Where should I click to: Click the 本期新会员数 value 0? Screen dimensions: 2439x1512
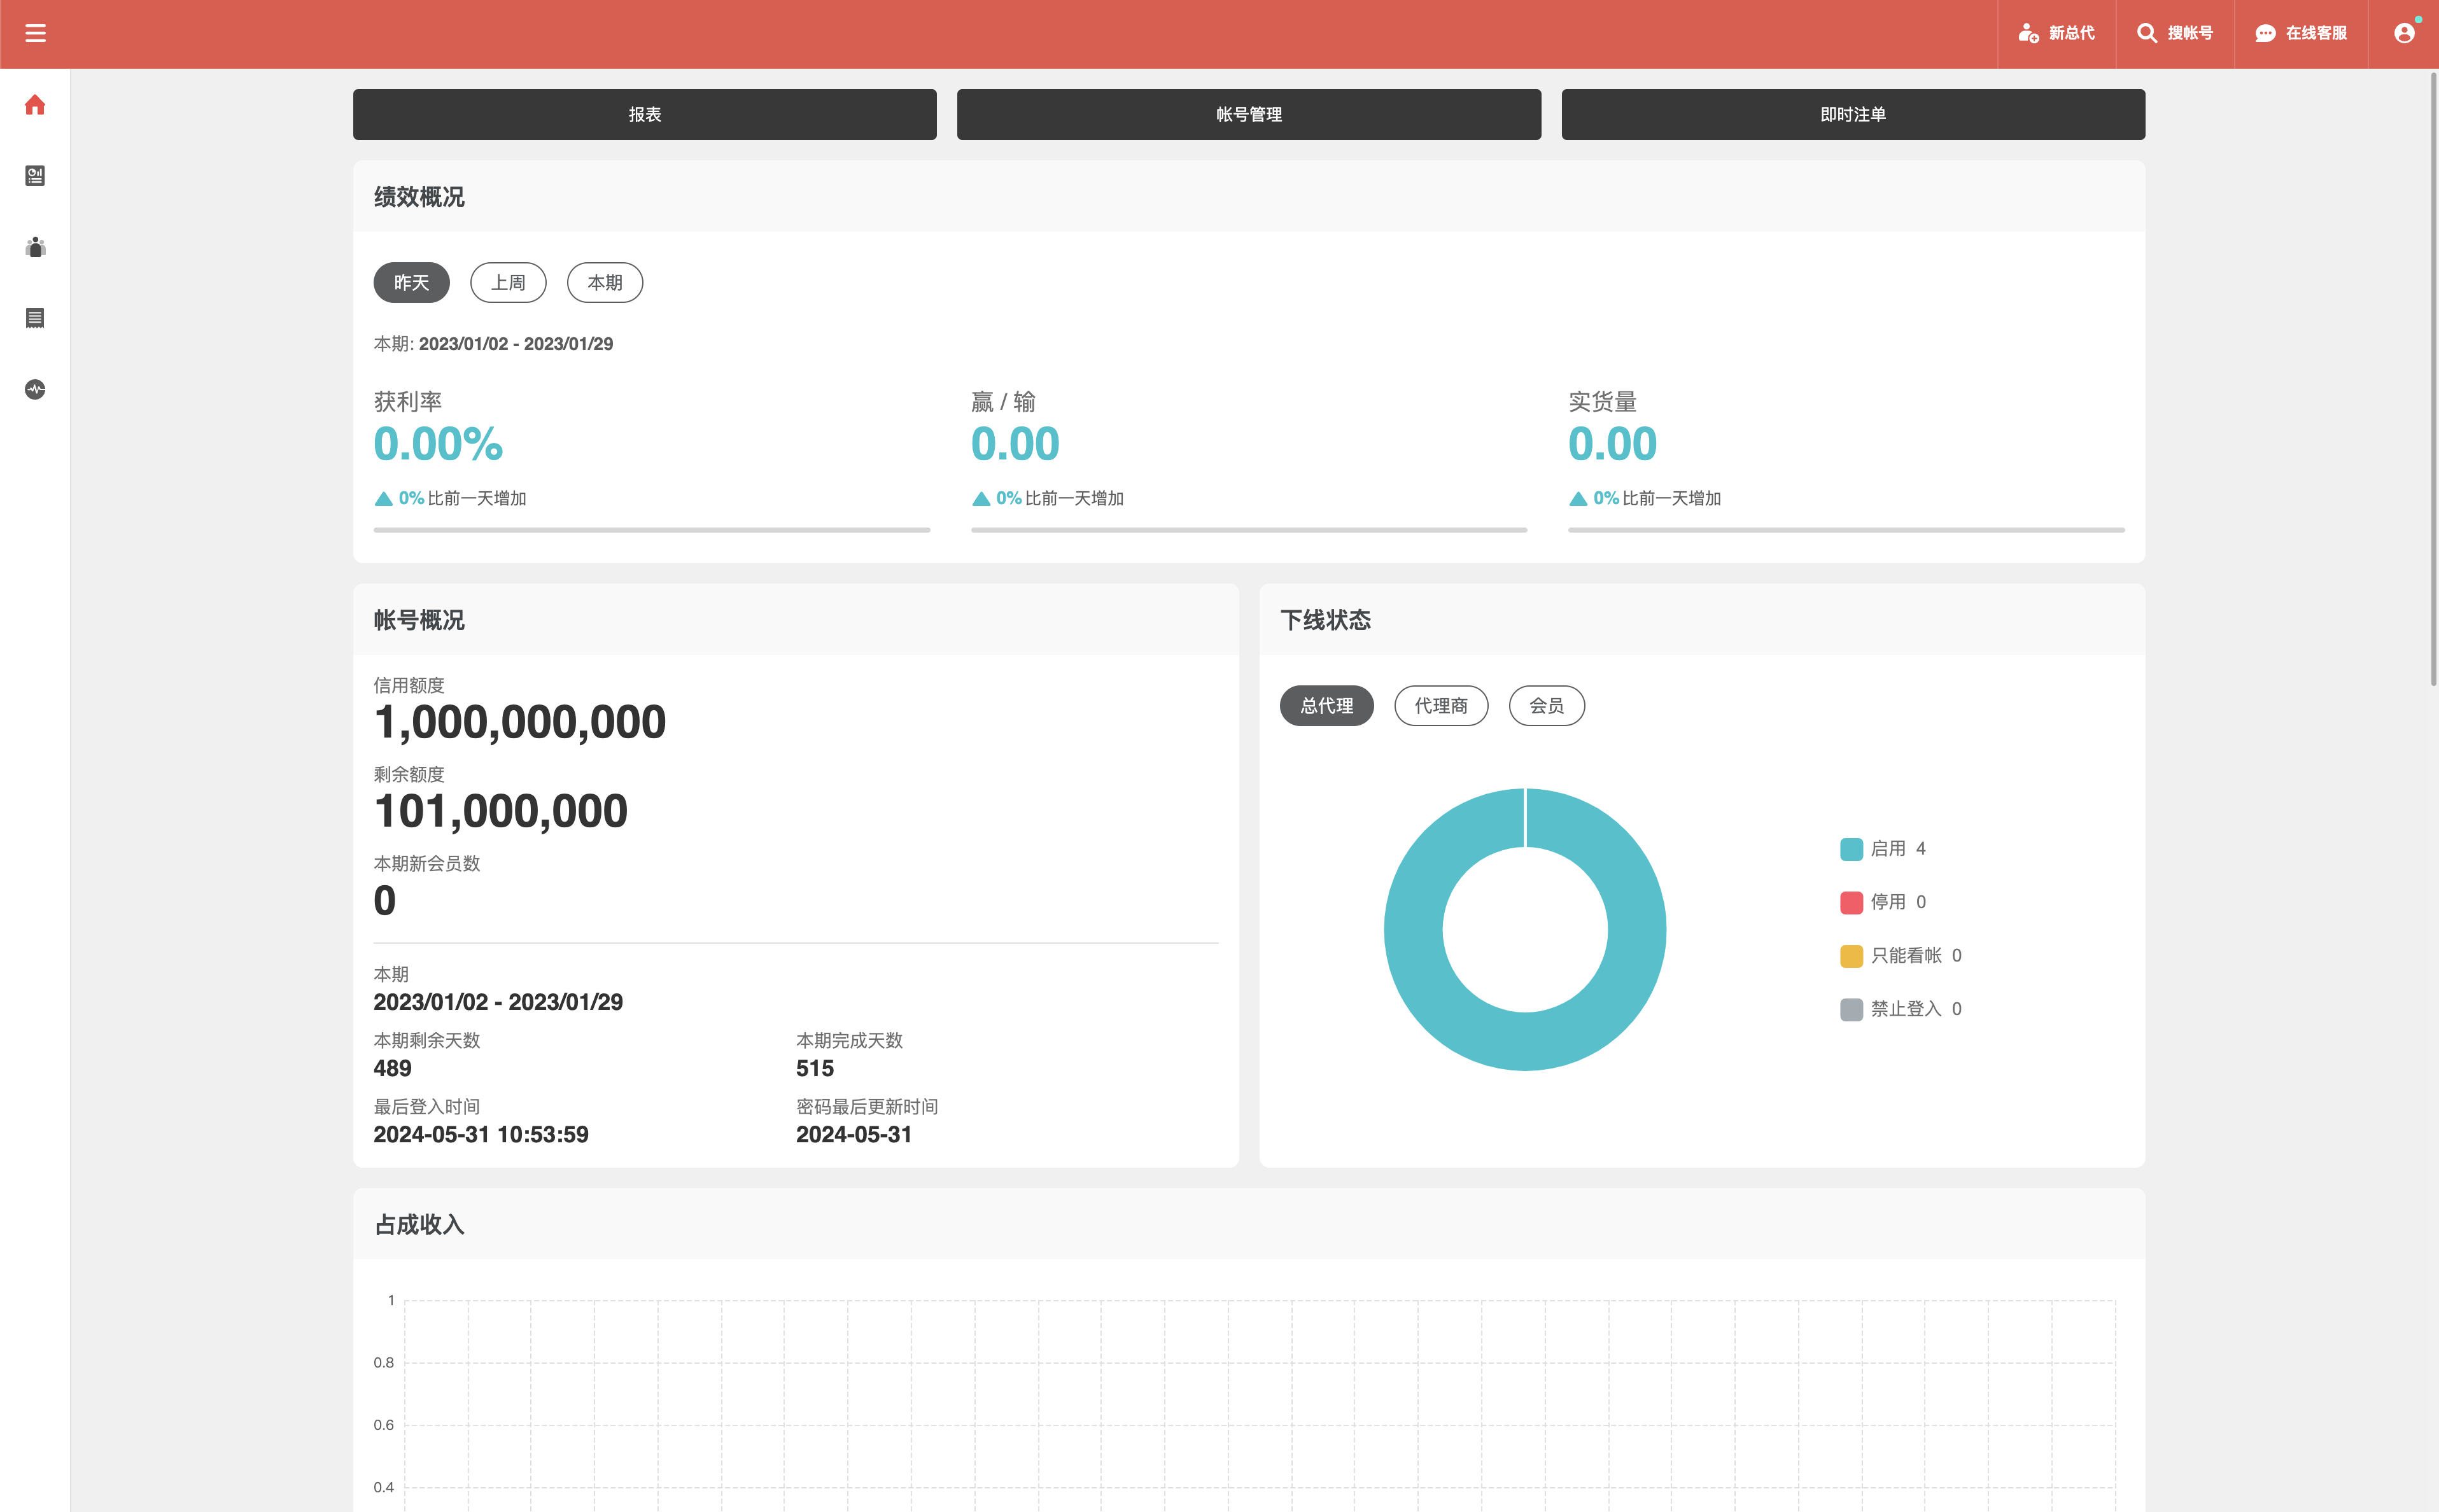(385, 901)
